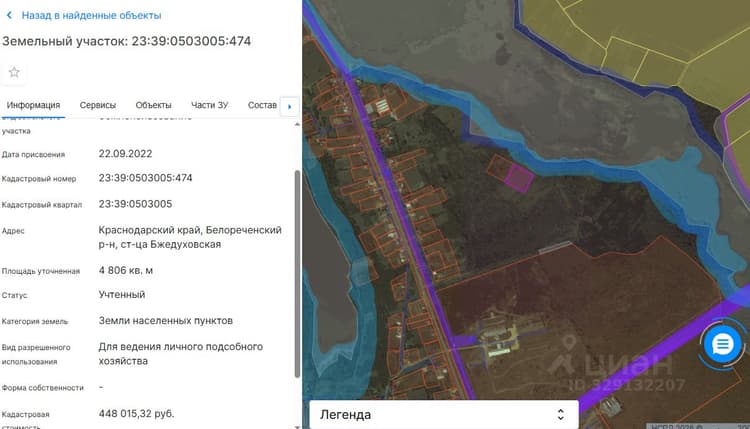Go back via Назад в найденные объекты

point(91,15)
